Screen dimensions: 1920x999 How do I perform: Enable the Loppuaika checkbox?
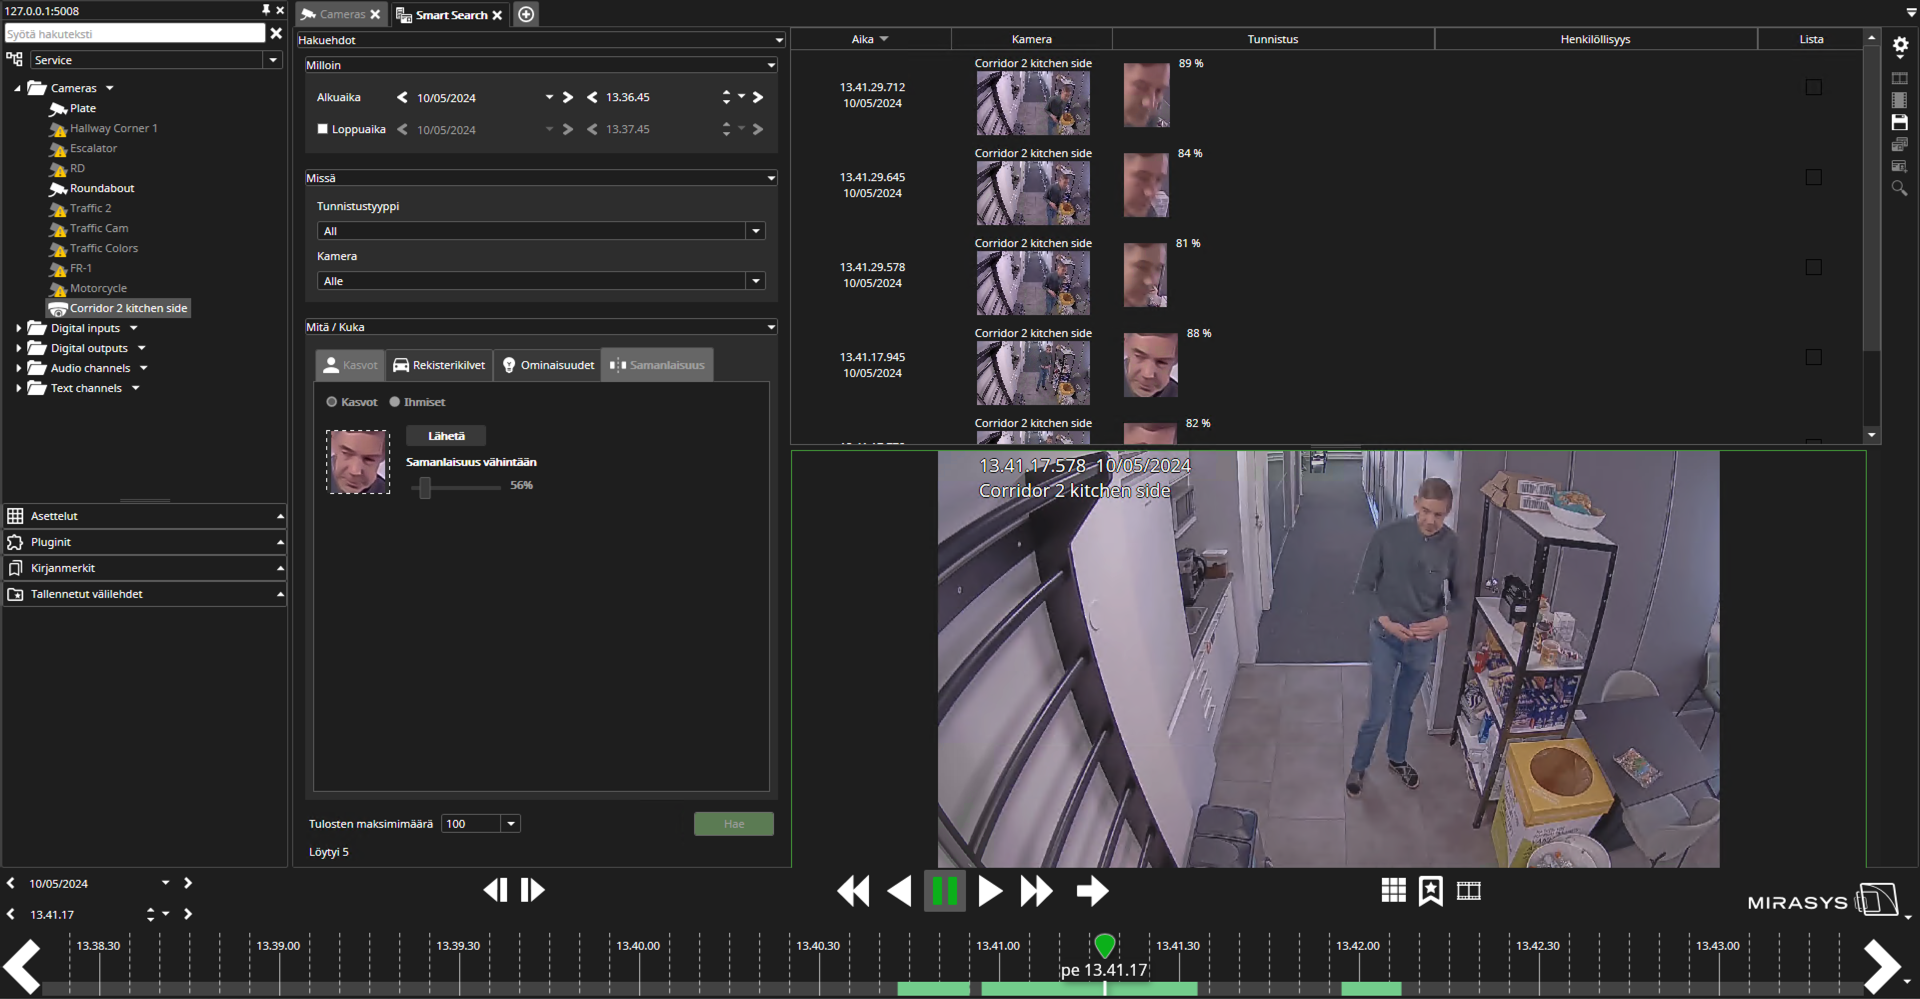pyautogui.click(x=323, y=129)
